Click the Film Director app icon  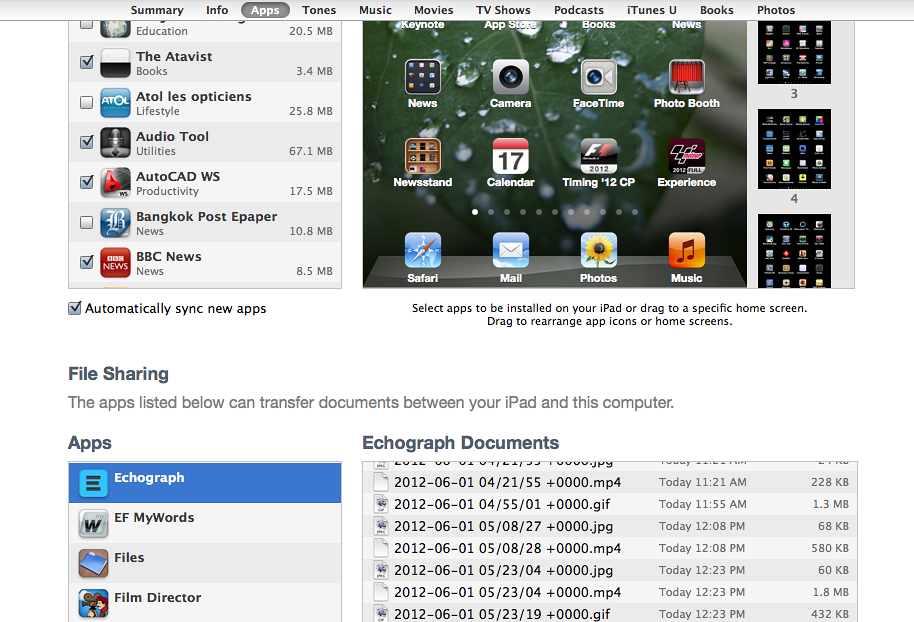93,603
